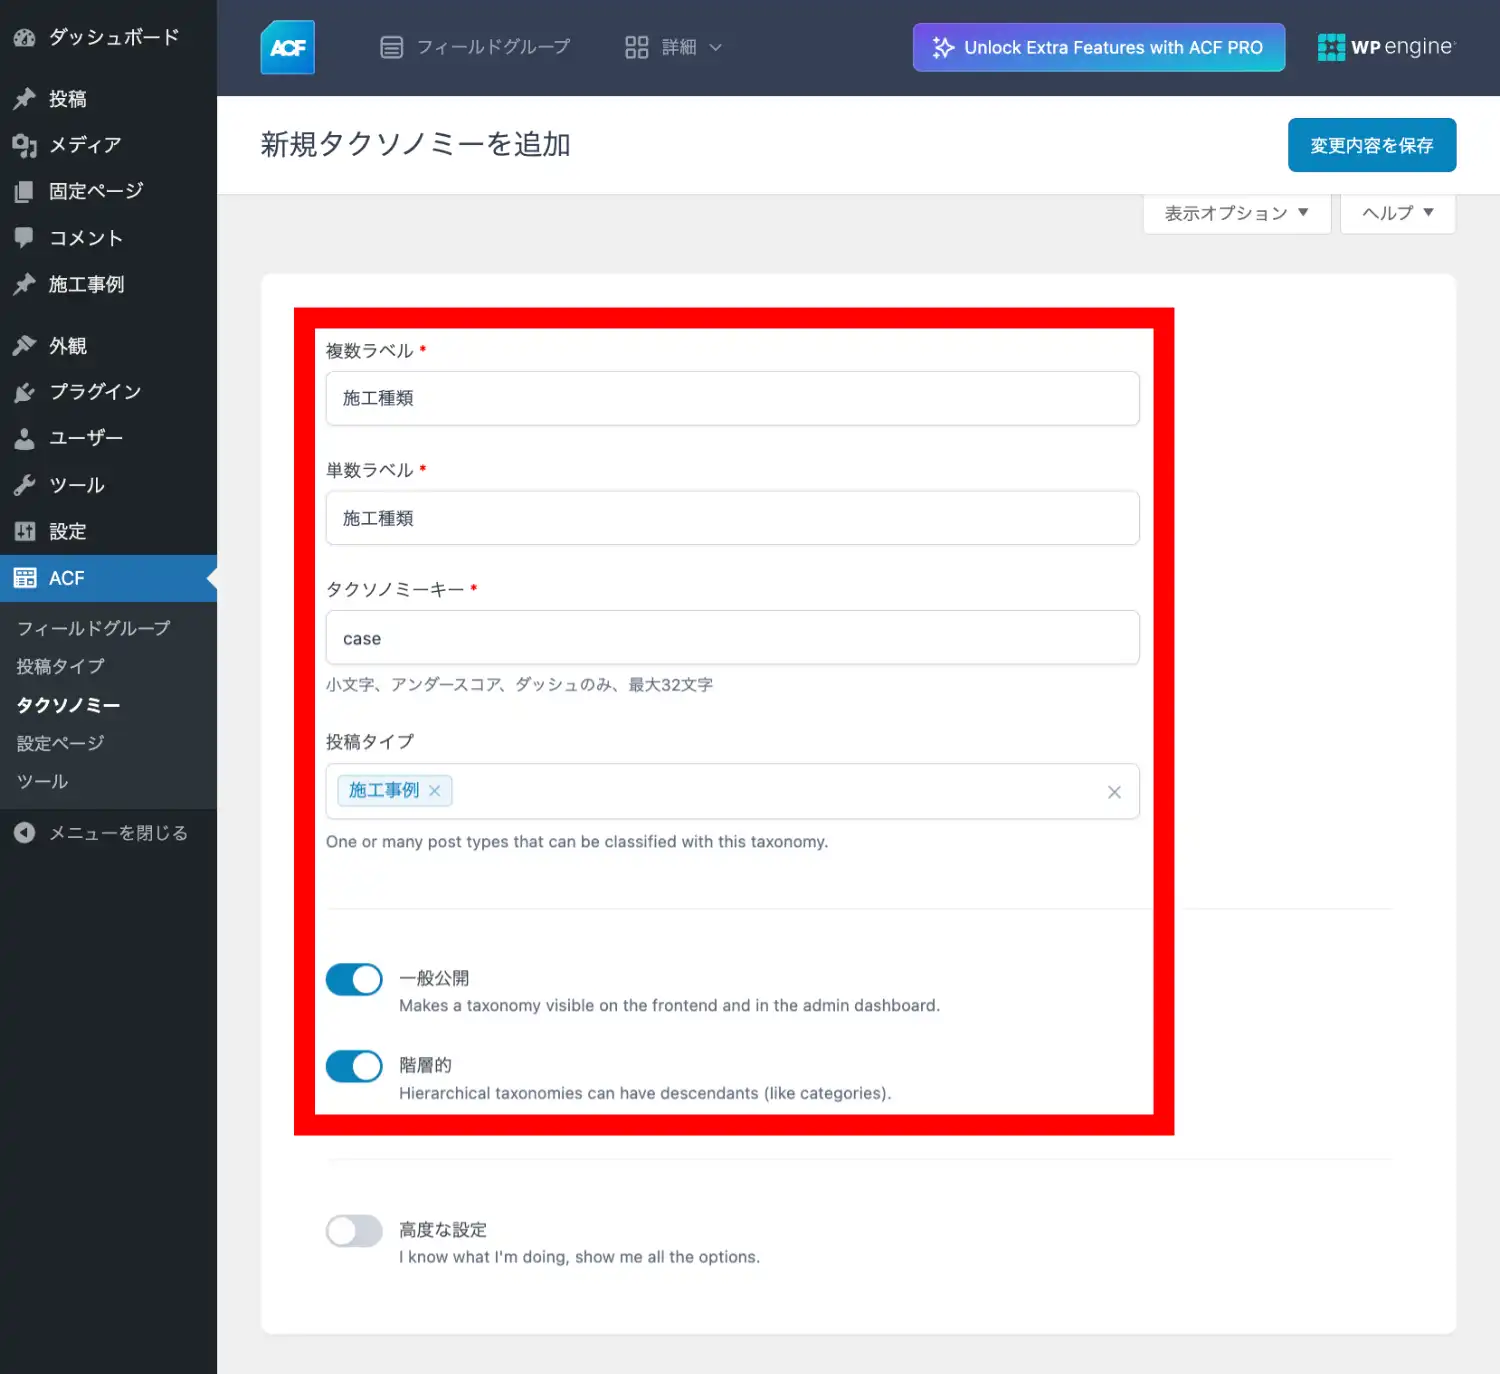Open プラグイン menu in sidebar
The image size is (1500, 1374).
coord(108,392)
